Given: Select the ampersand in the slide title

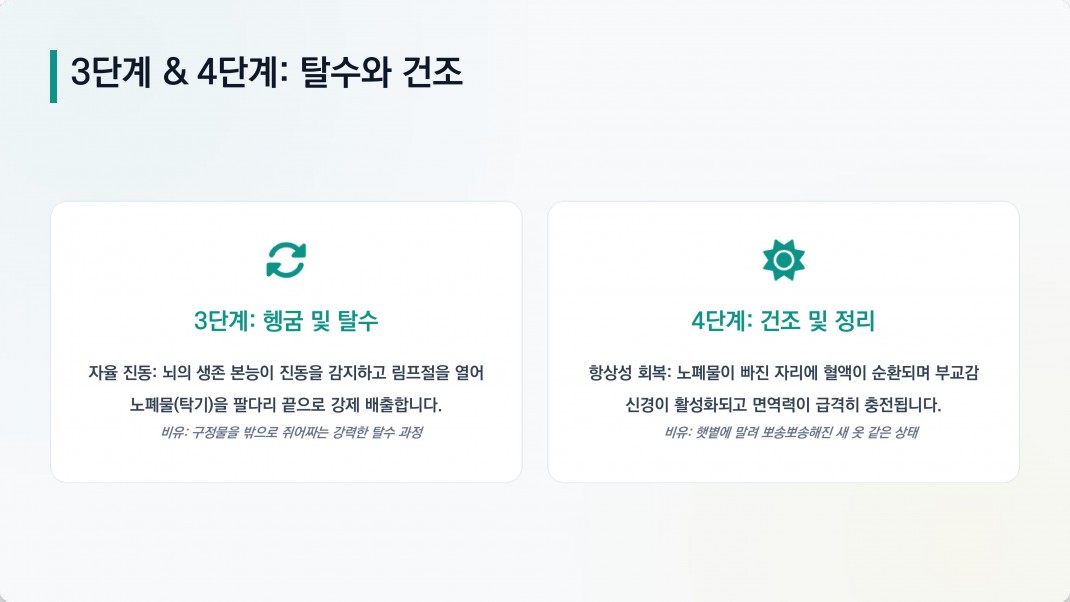Looking at the screenshot, I should click(173, 74).
